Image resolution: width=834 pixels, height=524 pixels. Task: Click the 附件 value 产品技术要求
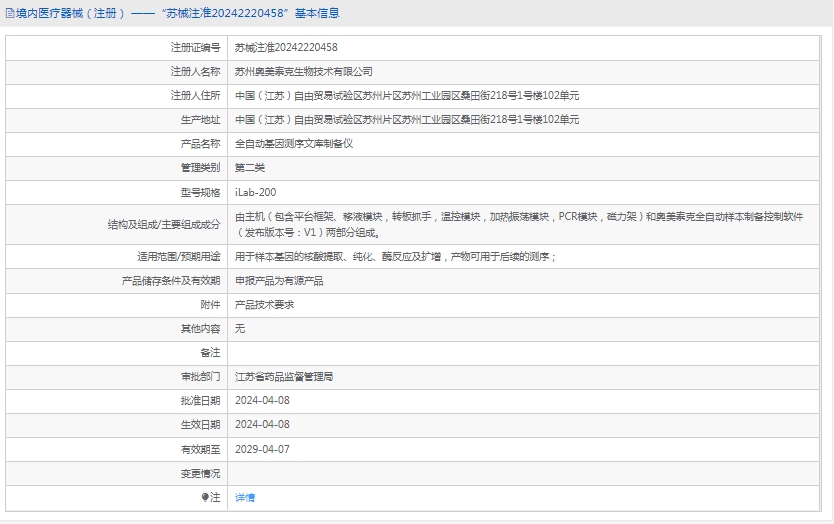point(264,304)
